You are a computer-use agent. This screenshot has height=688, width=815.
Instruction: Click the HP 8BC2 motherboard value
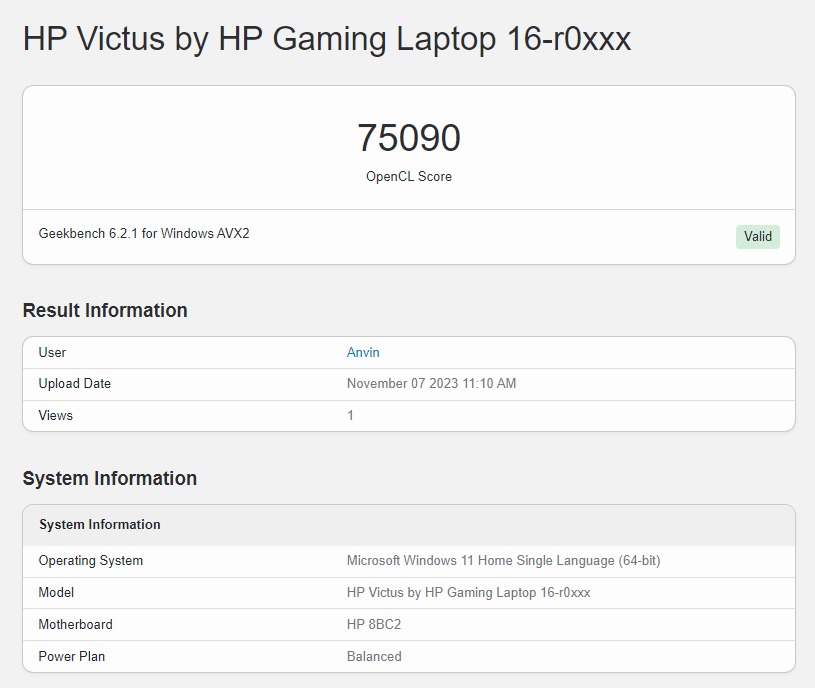click(x=374, y=625)
